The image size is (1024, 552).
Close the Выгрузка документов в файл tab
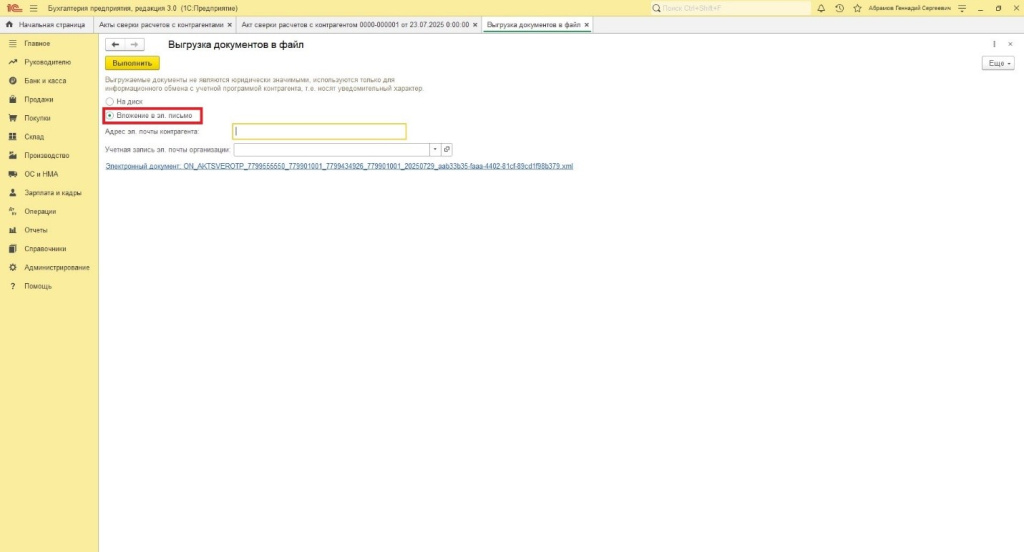(586, 25)
